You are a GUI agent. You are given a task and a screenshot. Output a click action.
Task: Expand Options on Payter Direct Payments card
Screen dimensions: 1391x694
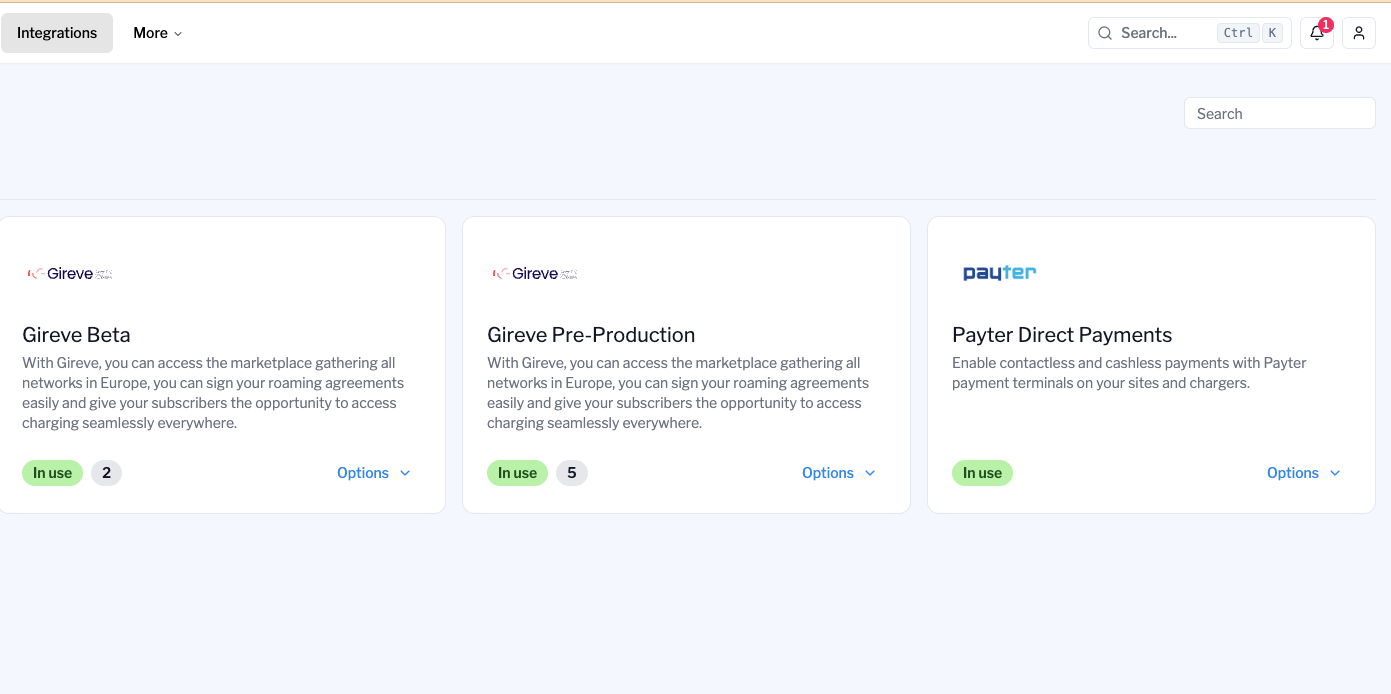click(1304, 473)
